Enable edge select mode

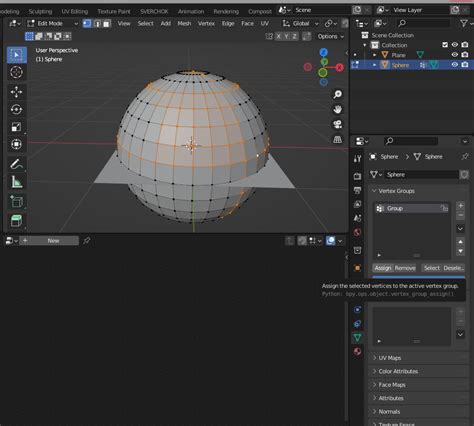97,24
